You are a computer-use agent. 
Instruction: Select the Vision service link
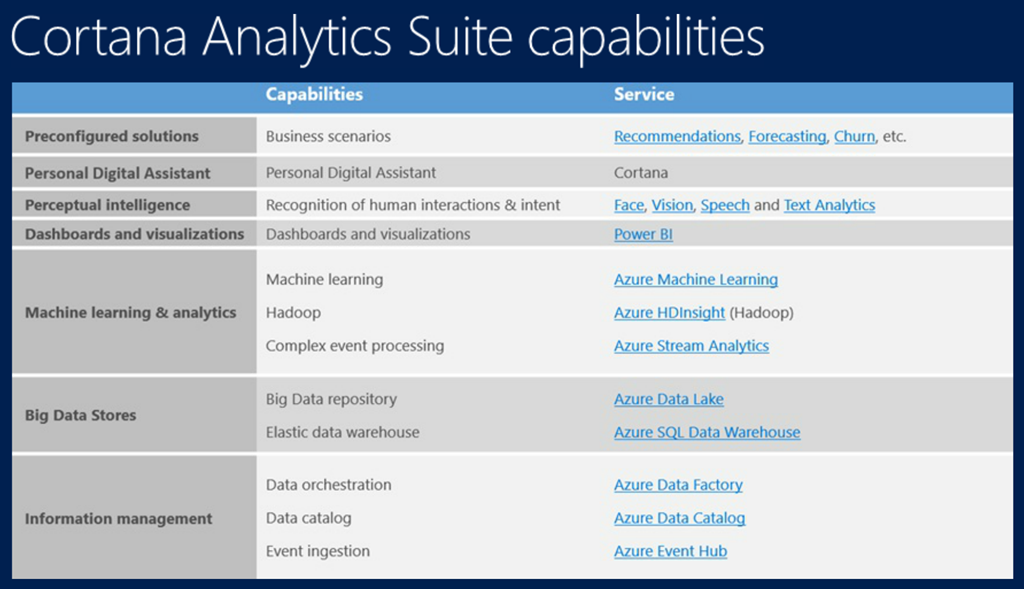click(672, 205)
